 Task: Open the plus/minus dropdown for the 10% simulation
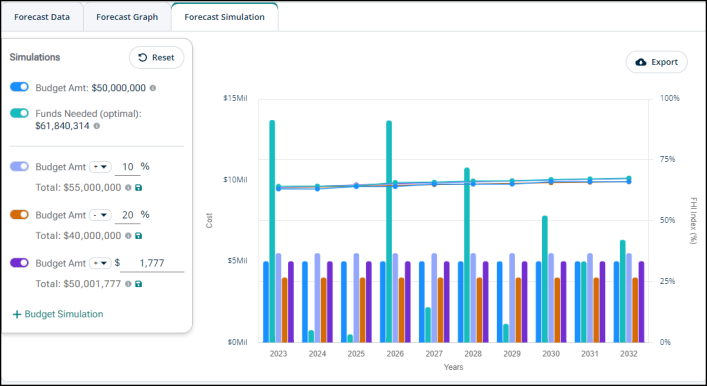pyautogui.click(x=100, y=167)
